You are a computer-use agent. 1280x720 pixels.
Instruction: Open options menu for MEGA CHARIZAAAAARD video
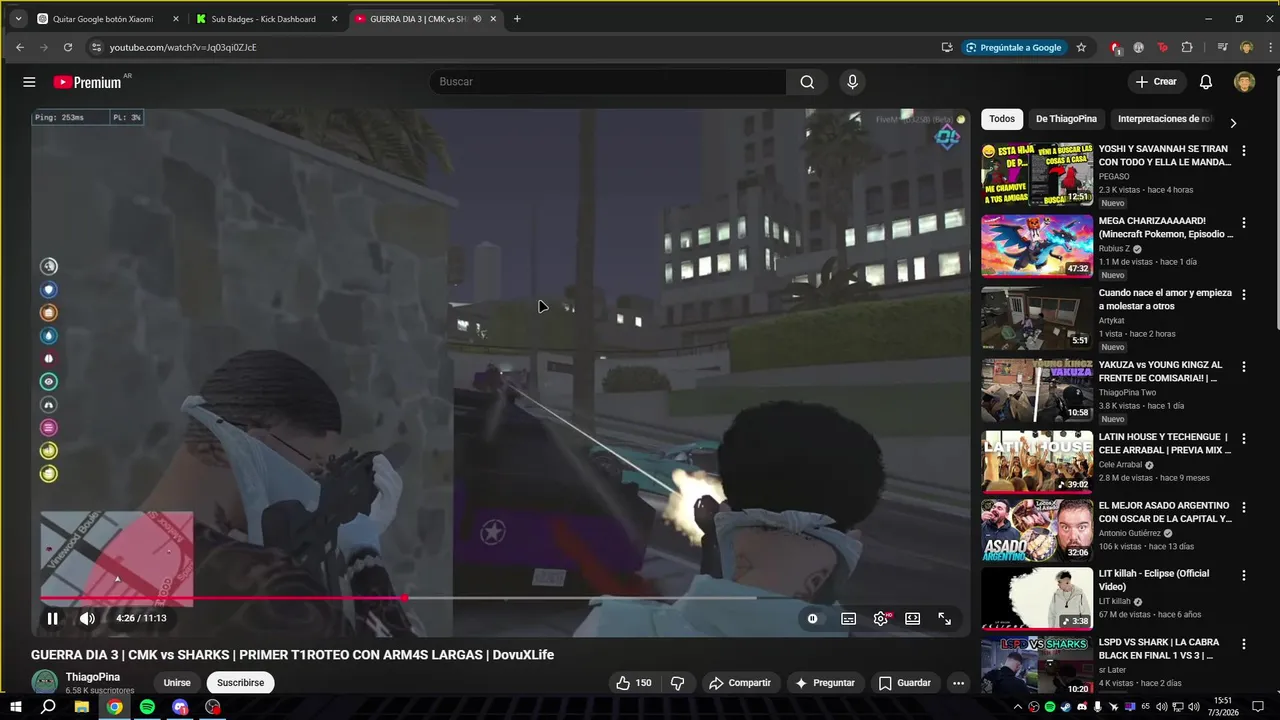pyautogui.click(x=1244, y=223)
